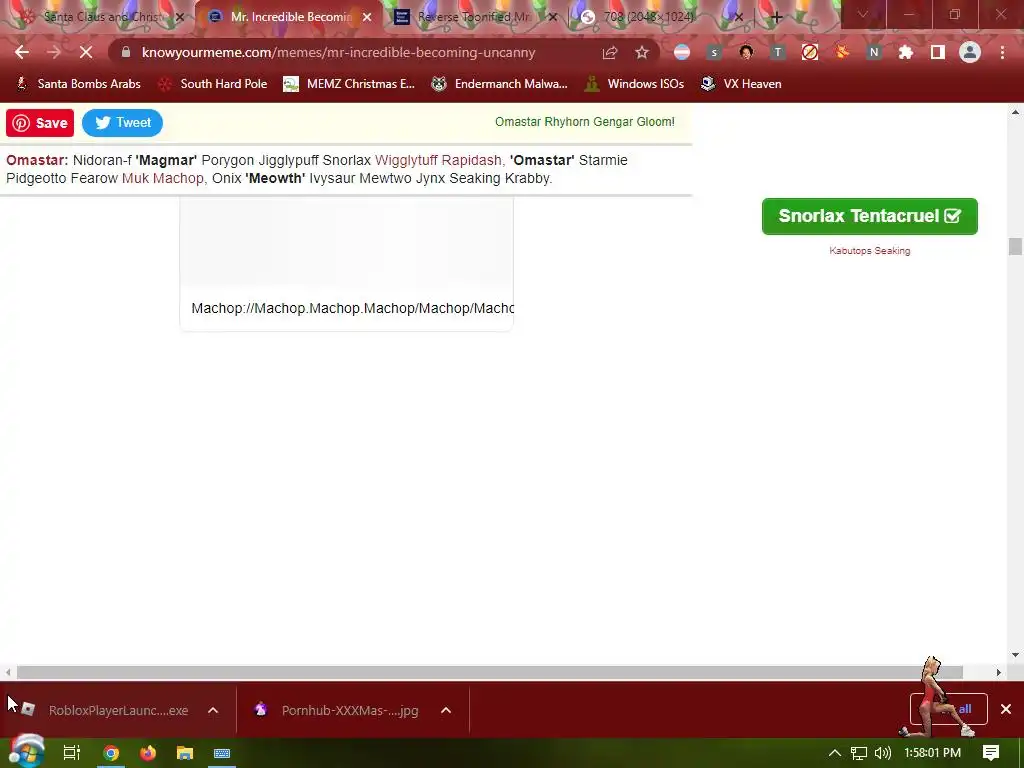Expand options for the .jpg download

446,710
